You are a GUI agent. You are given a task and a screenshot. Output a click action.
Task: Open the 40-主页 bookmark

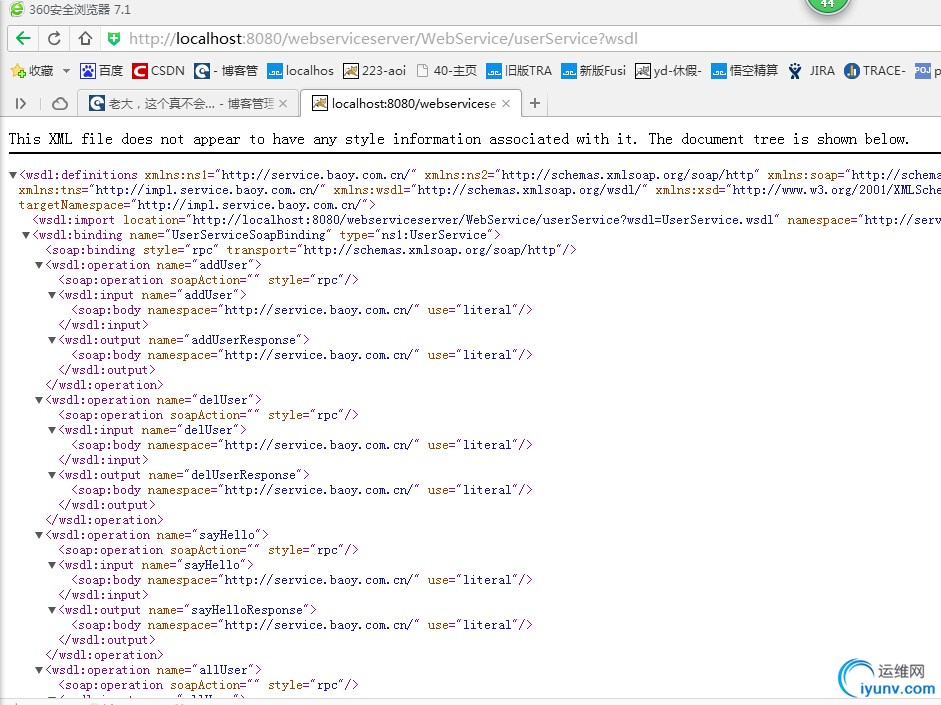tap(446, 71)
